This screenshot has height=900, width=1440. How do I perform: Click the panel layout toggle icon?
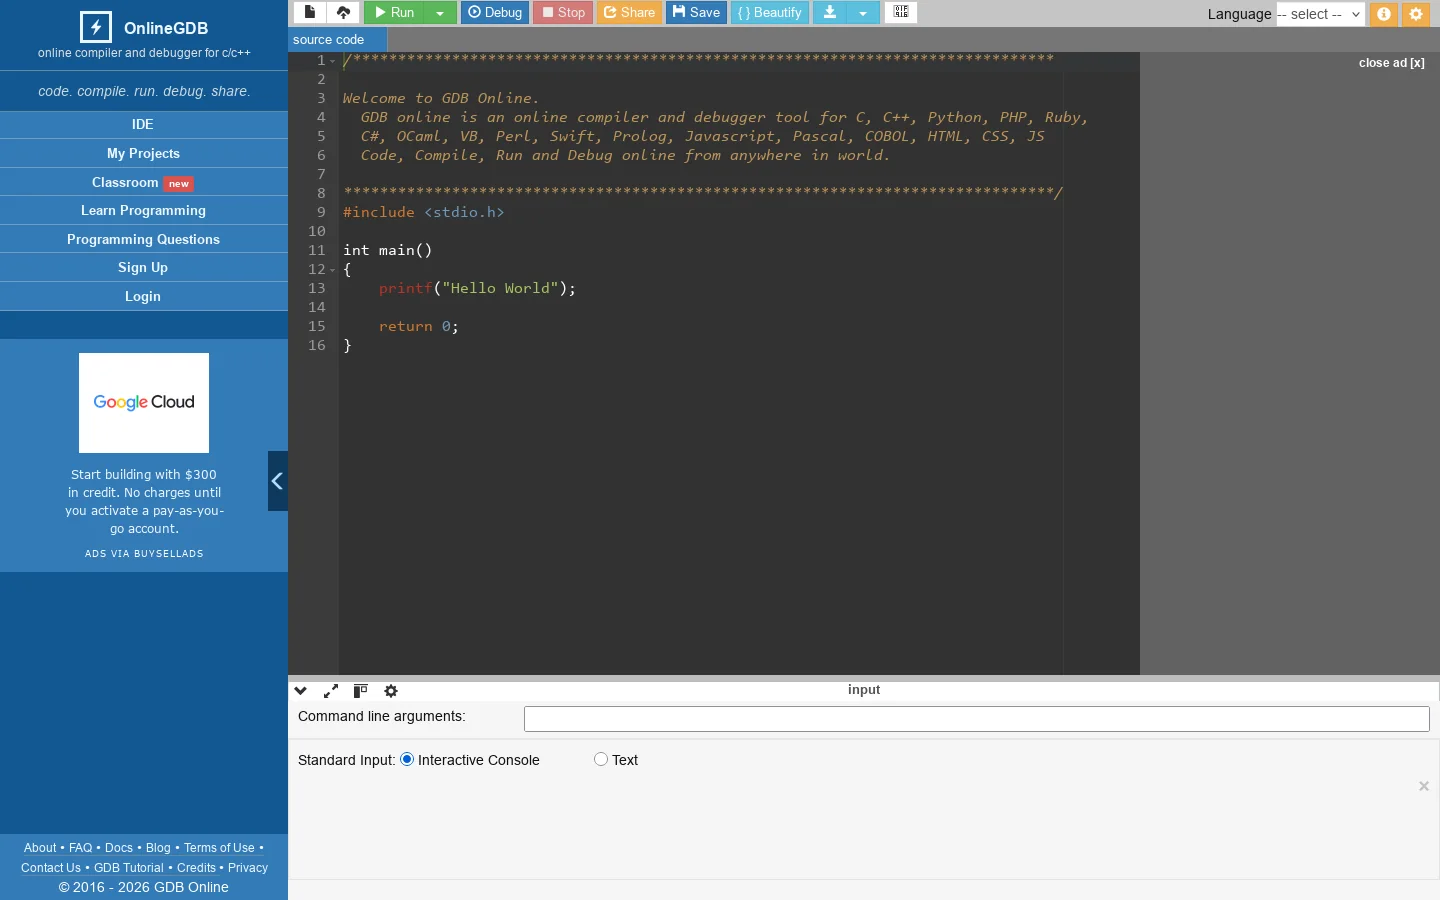[361, 691]
